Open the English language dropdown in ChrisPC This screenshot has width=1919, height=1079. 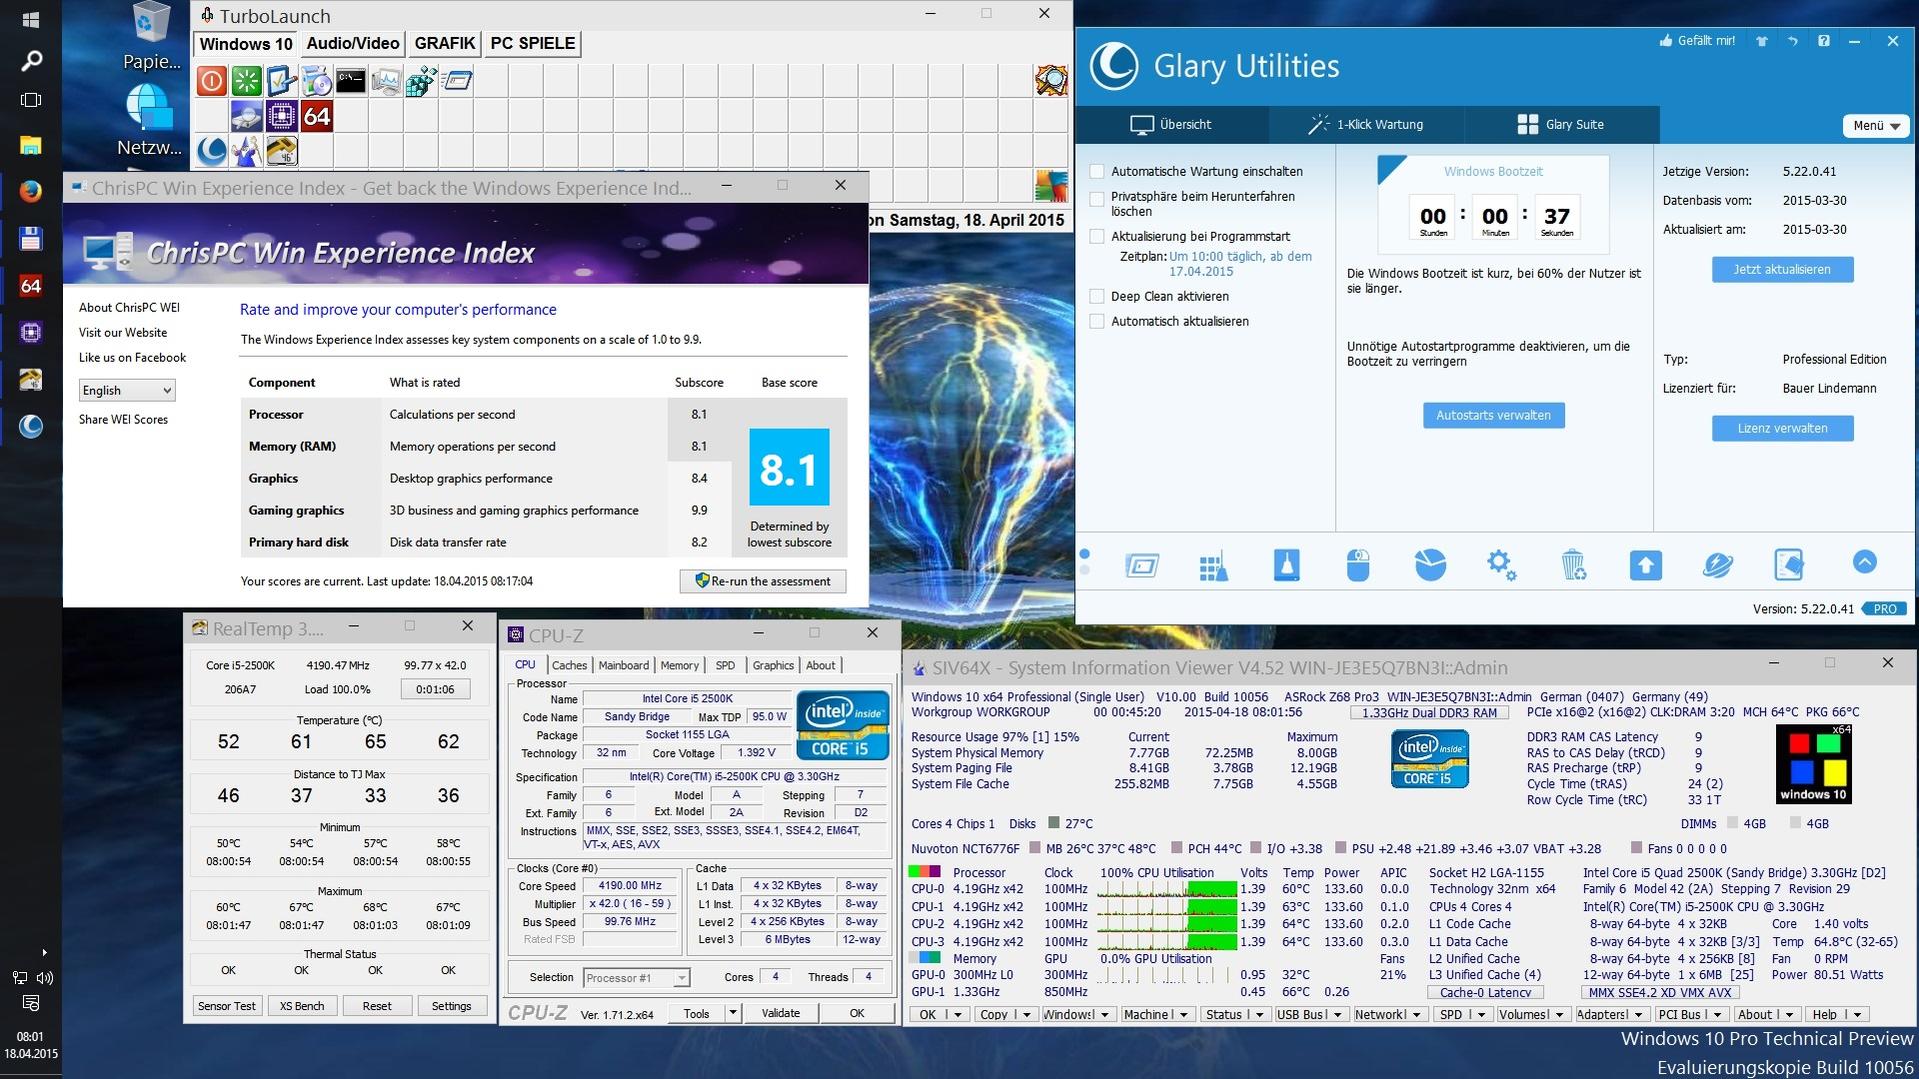pos(127,390)
